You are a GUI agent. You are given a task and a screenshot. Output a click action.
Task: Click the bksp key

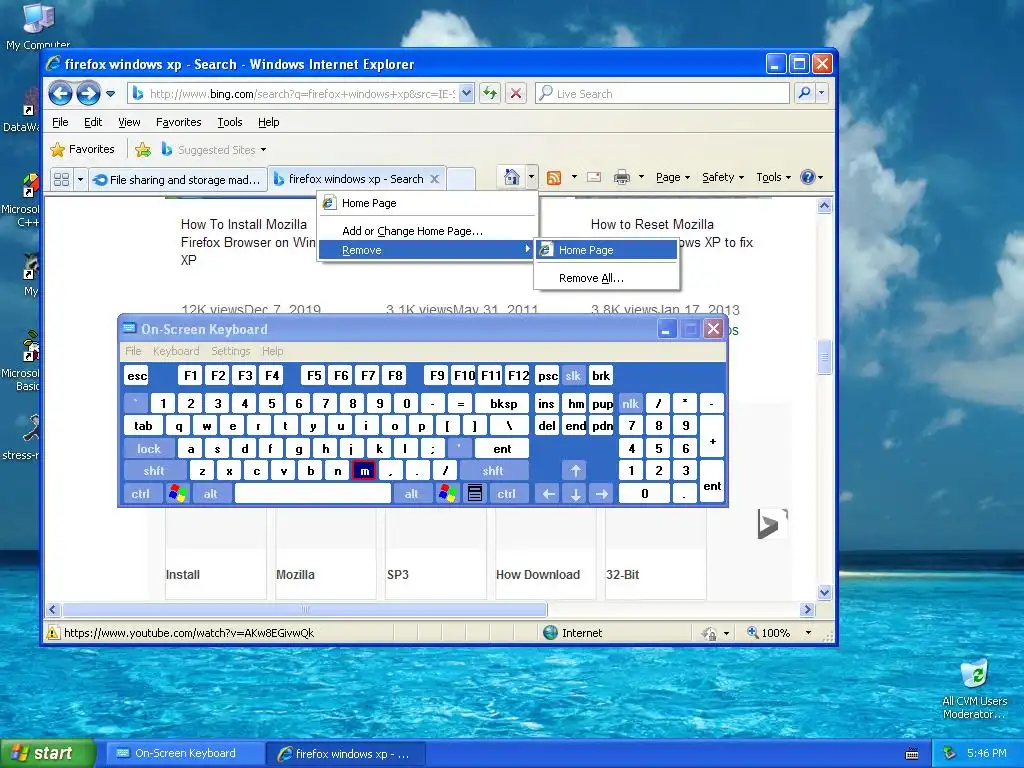[503, 404]
